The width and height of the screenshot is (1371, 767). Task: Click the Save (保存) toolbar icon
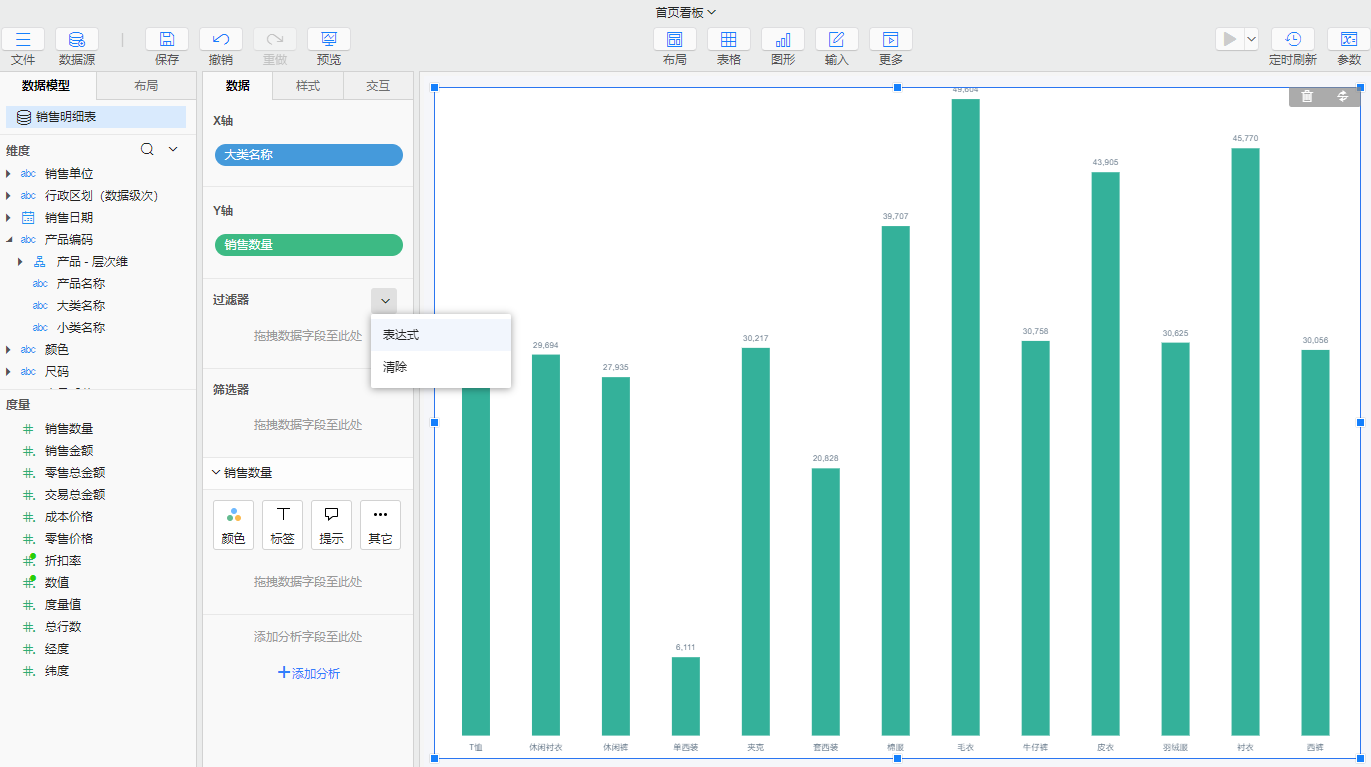(x=167, y=40)
